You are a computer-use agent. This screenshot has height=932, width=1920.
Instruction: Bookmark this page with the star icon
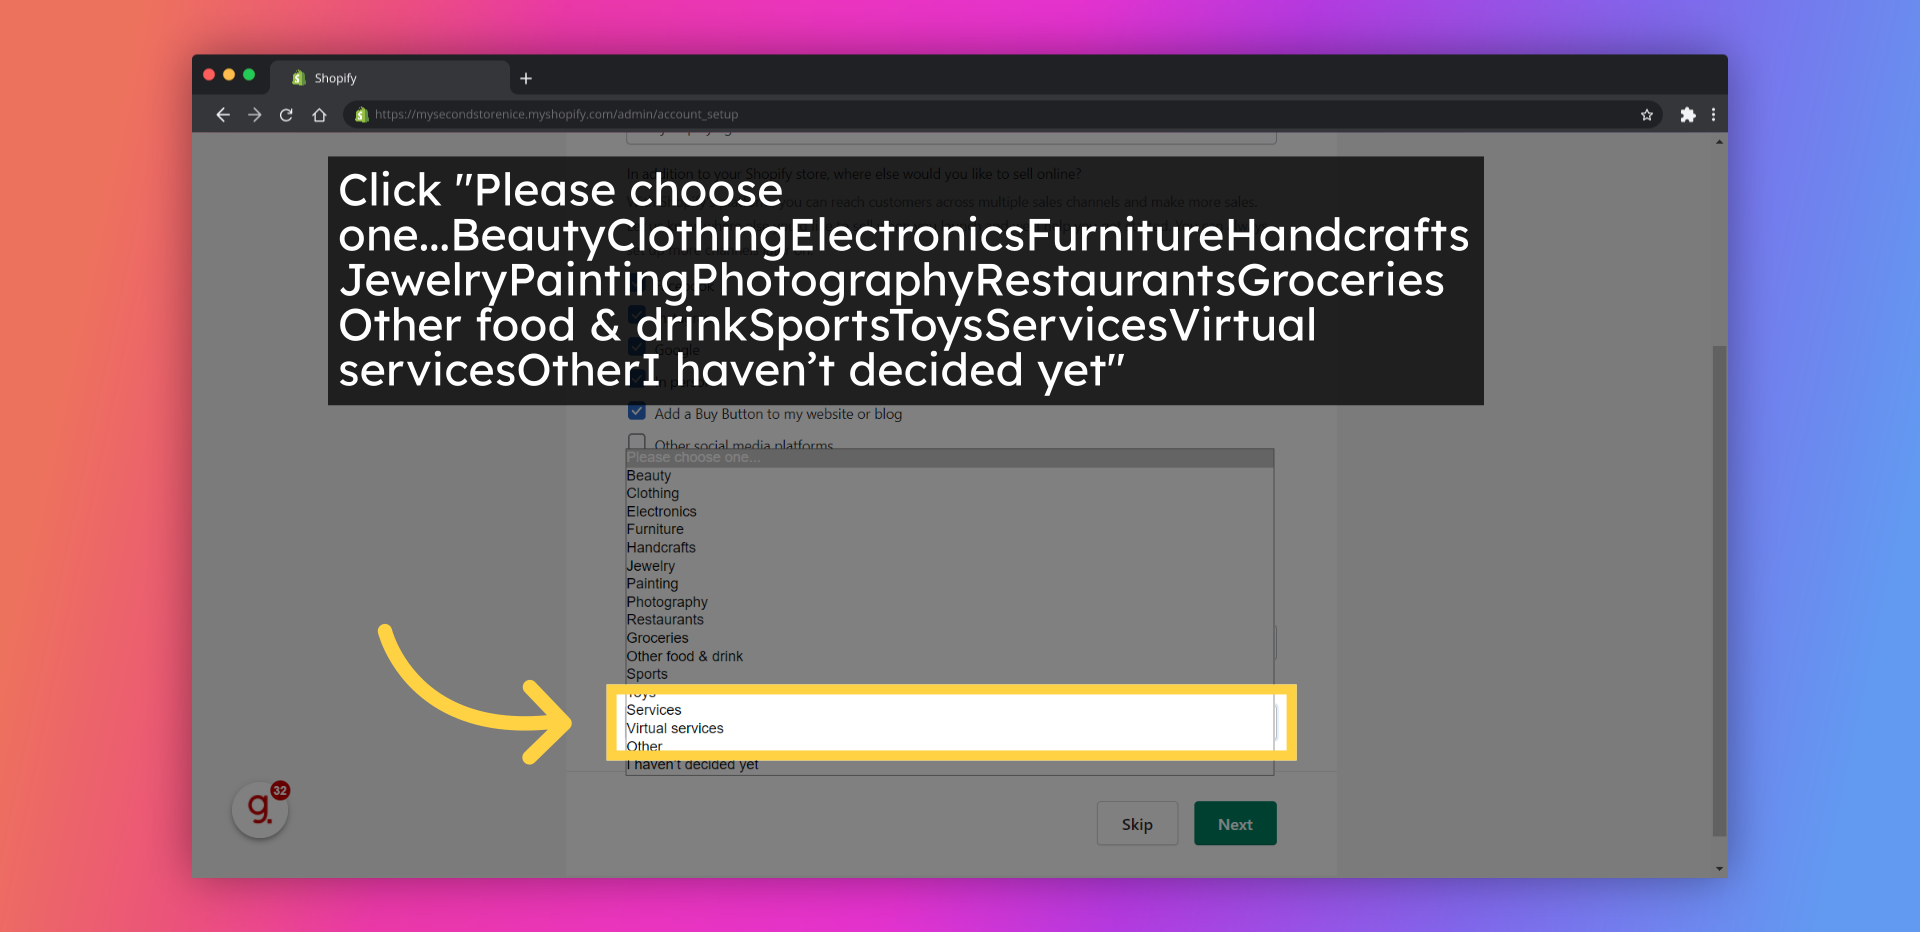click(1647, 115)
